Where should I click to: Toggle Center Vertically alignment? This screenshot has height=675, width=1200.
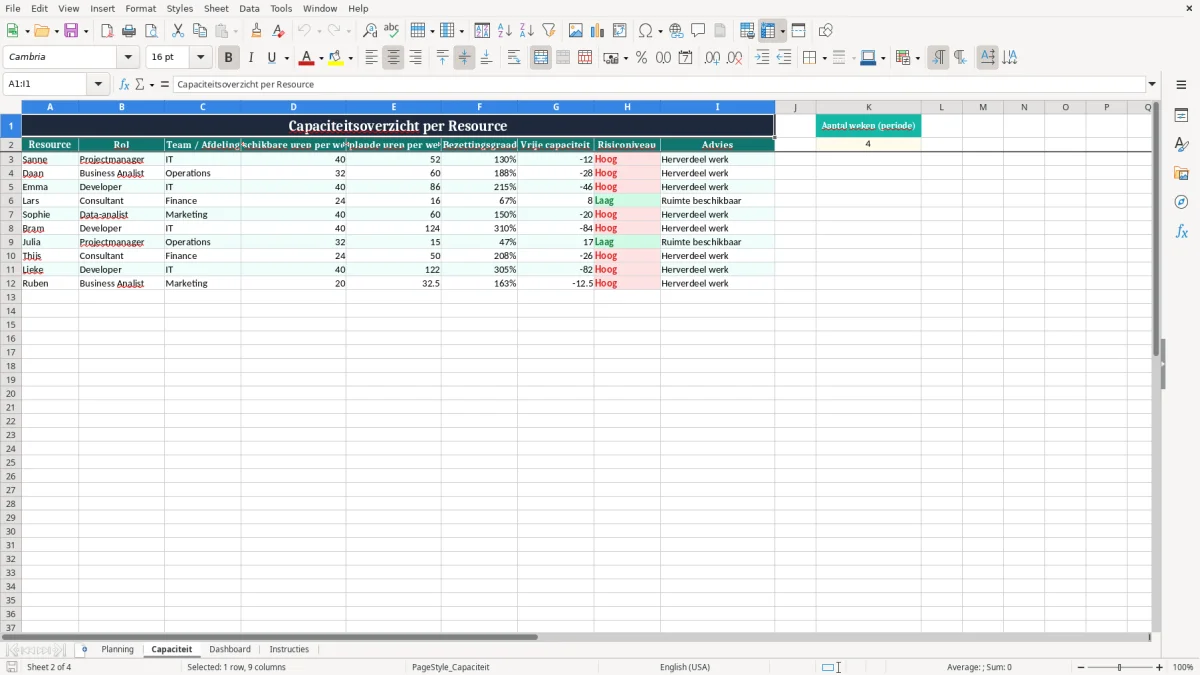[464, 58]
